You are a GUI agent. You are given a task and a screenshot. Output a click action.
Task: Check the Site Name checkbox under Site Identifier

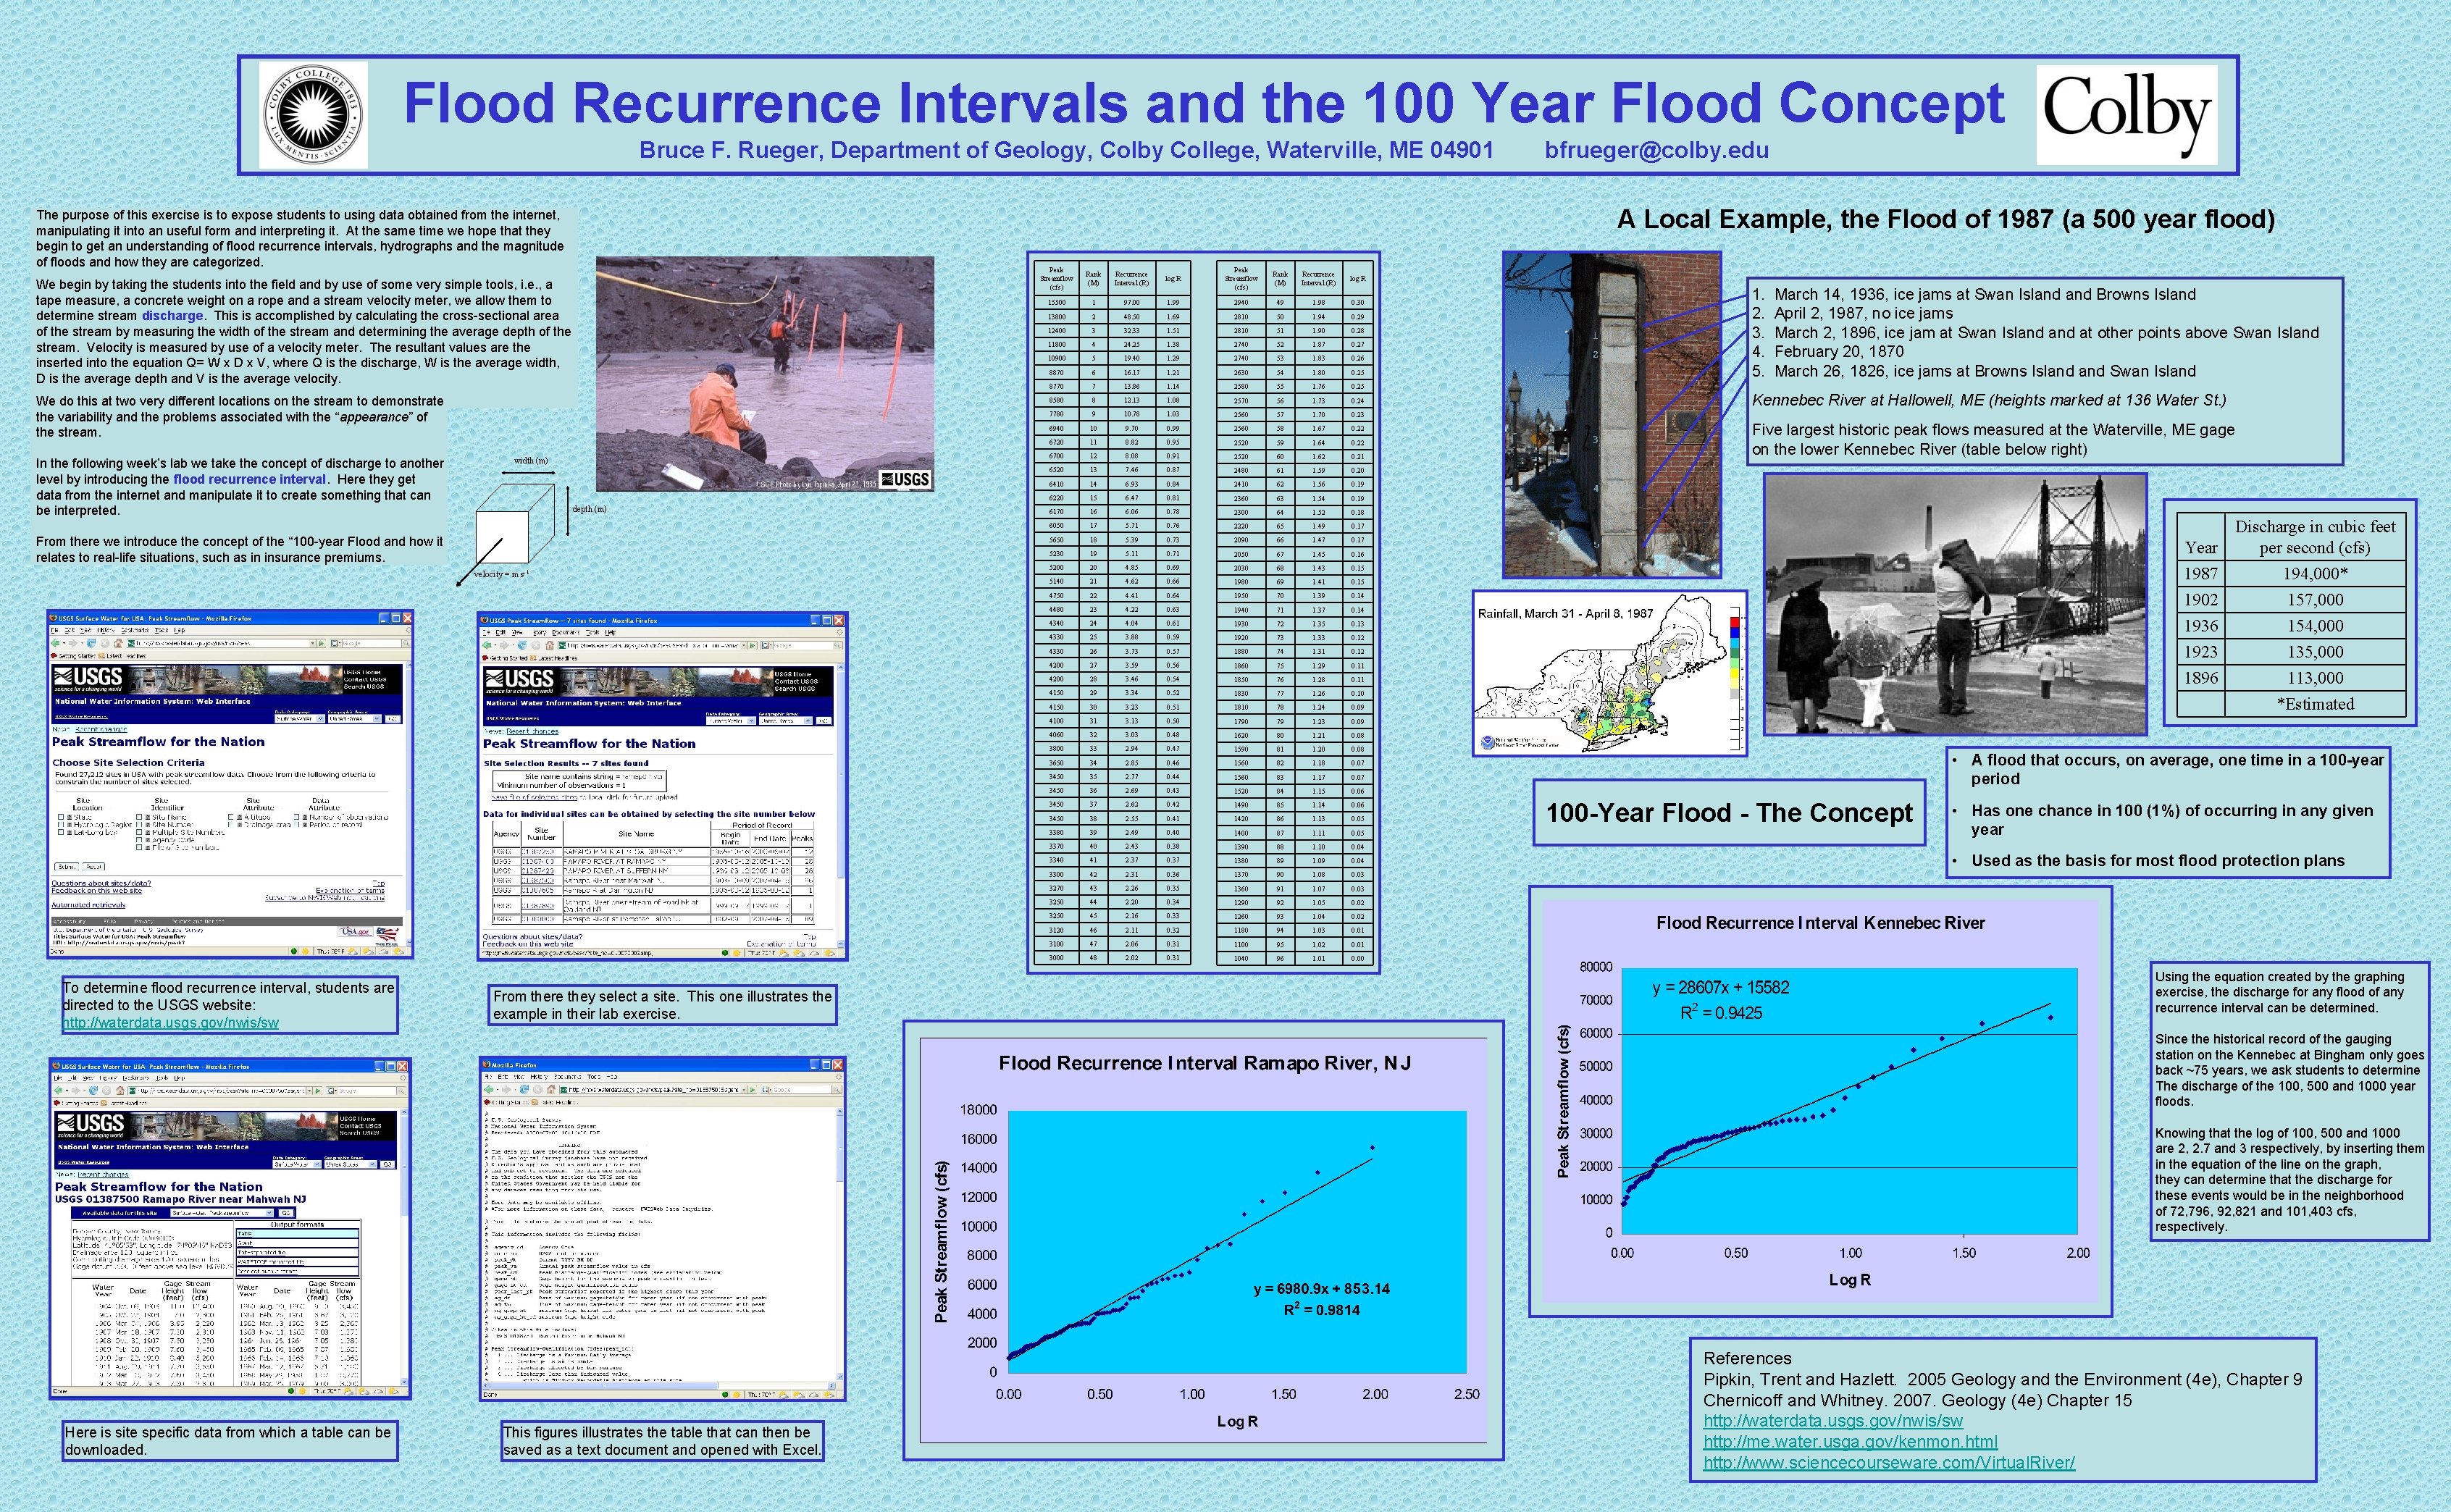click(x=139, y=818)
